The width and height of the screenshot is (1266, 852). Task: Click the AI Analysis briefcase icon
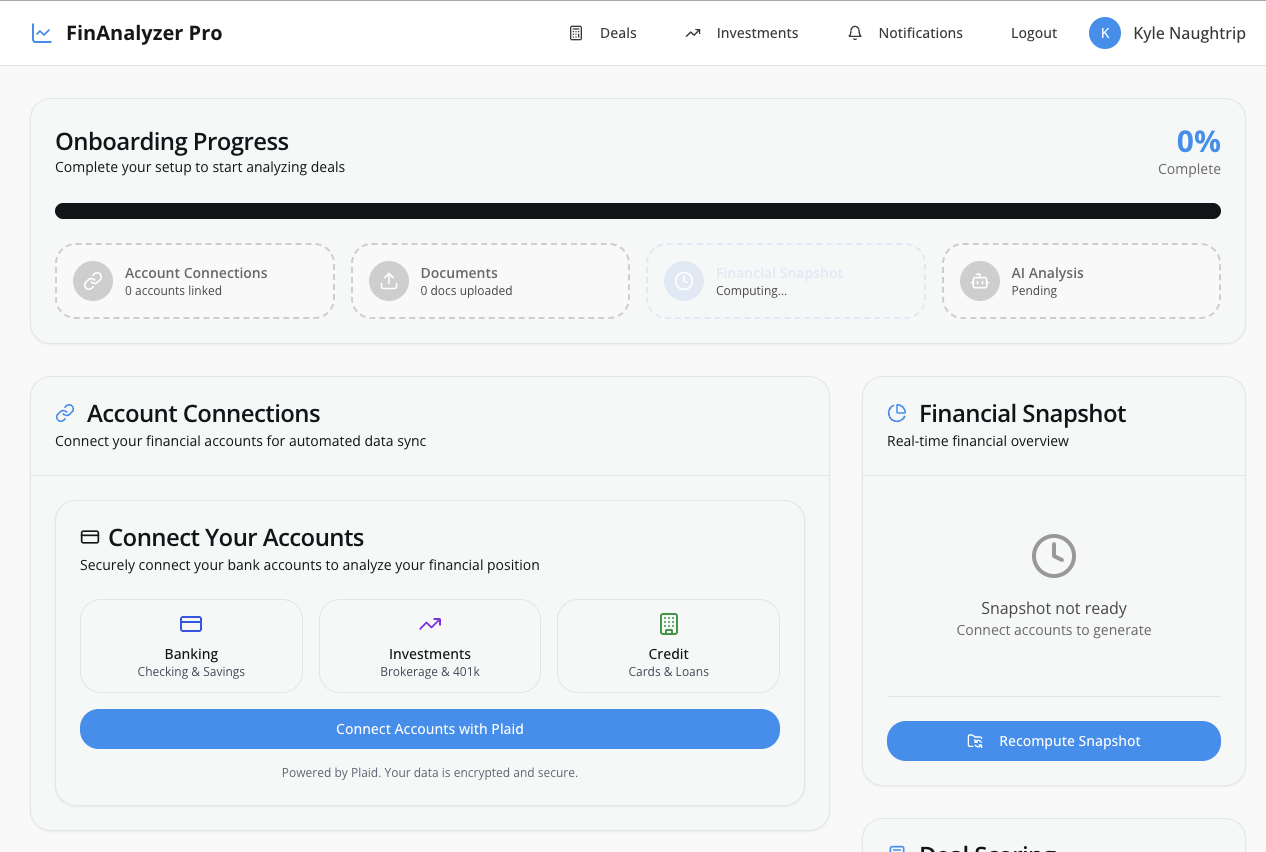pos(979,281)
